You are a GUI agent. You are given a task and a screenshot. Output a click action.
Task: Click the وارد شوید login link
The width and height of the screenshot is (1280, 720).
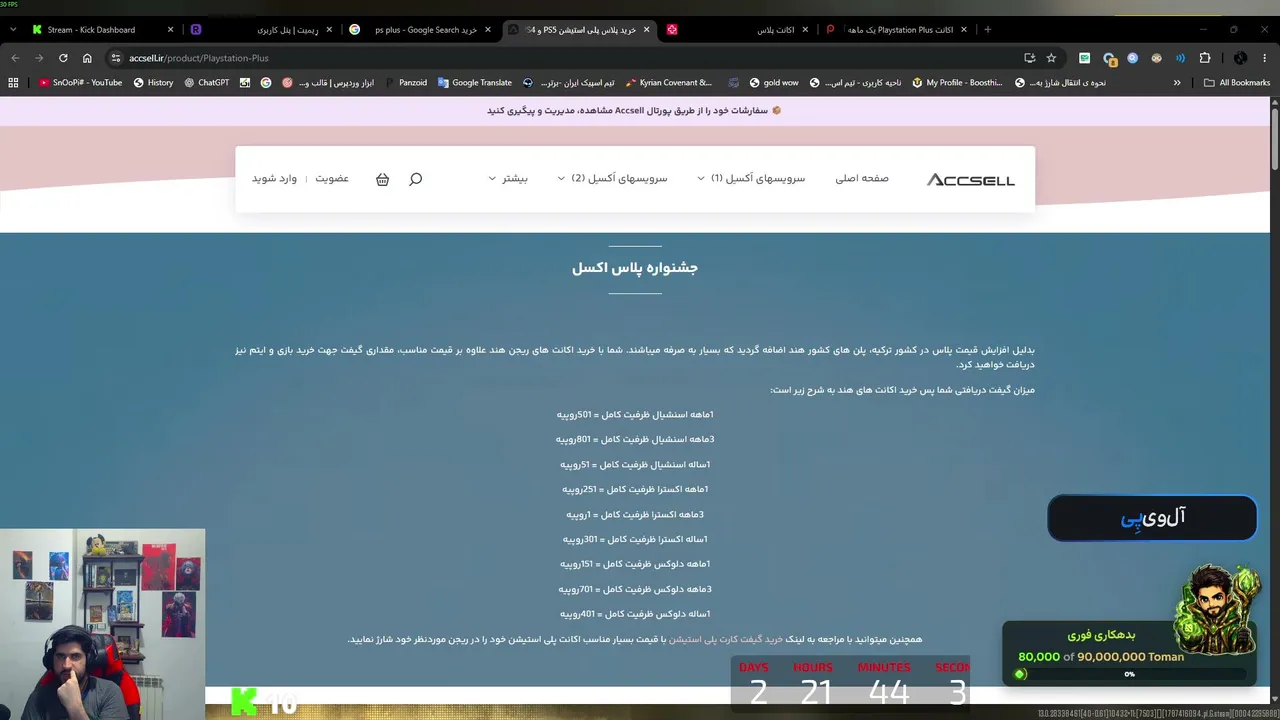coord(274,179)
